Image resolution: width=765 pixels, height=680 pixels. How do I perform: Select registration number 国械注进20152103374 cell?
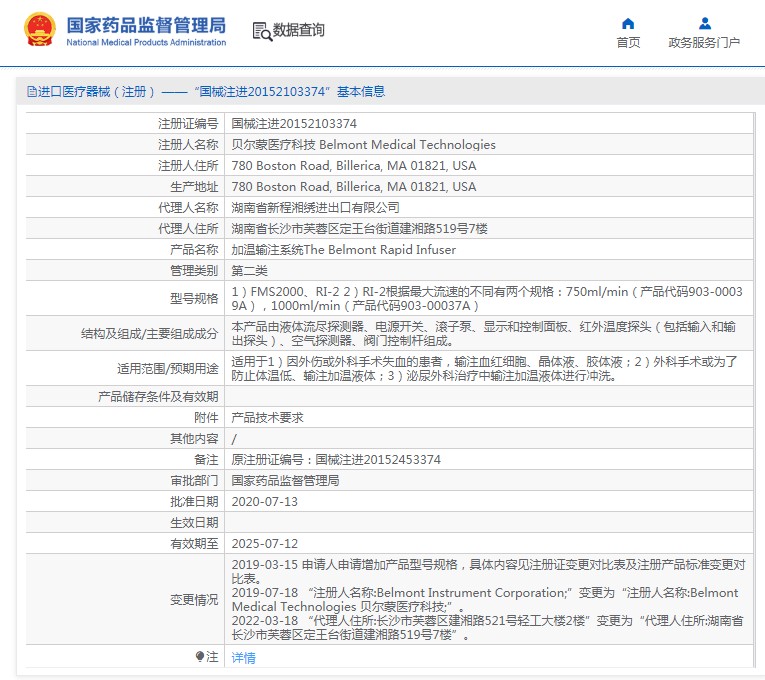click(x=294, y=123)
